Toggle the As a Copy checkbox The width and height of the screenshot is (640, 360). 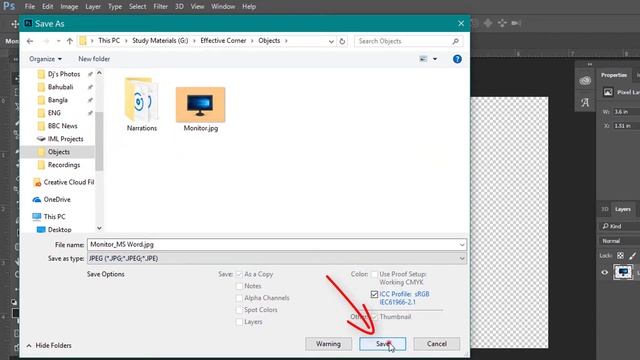pos(239,274)
